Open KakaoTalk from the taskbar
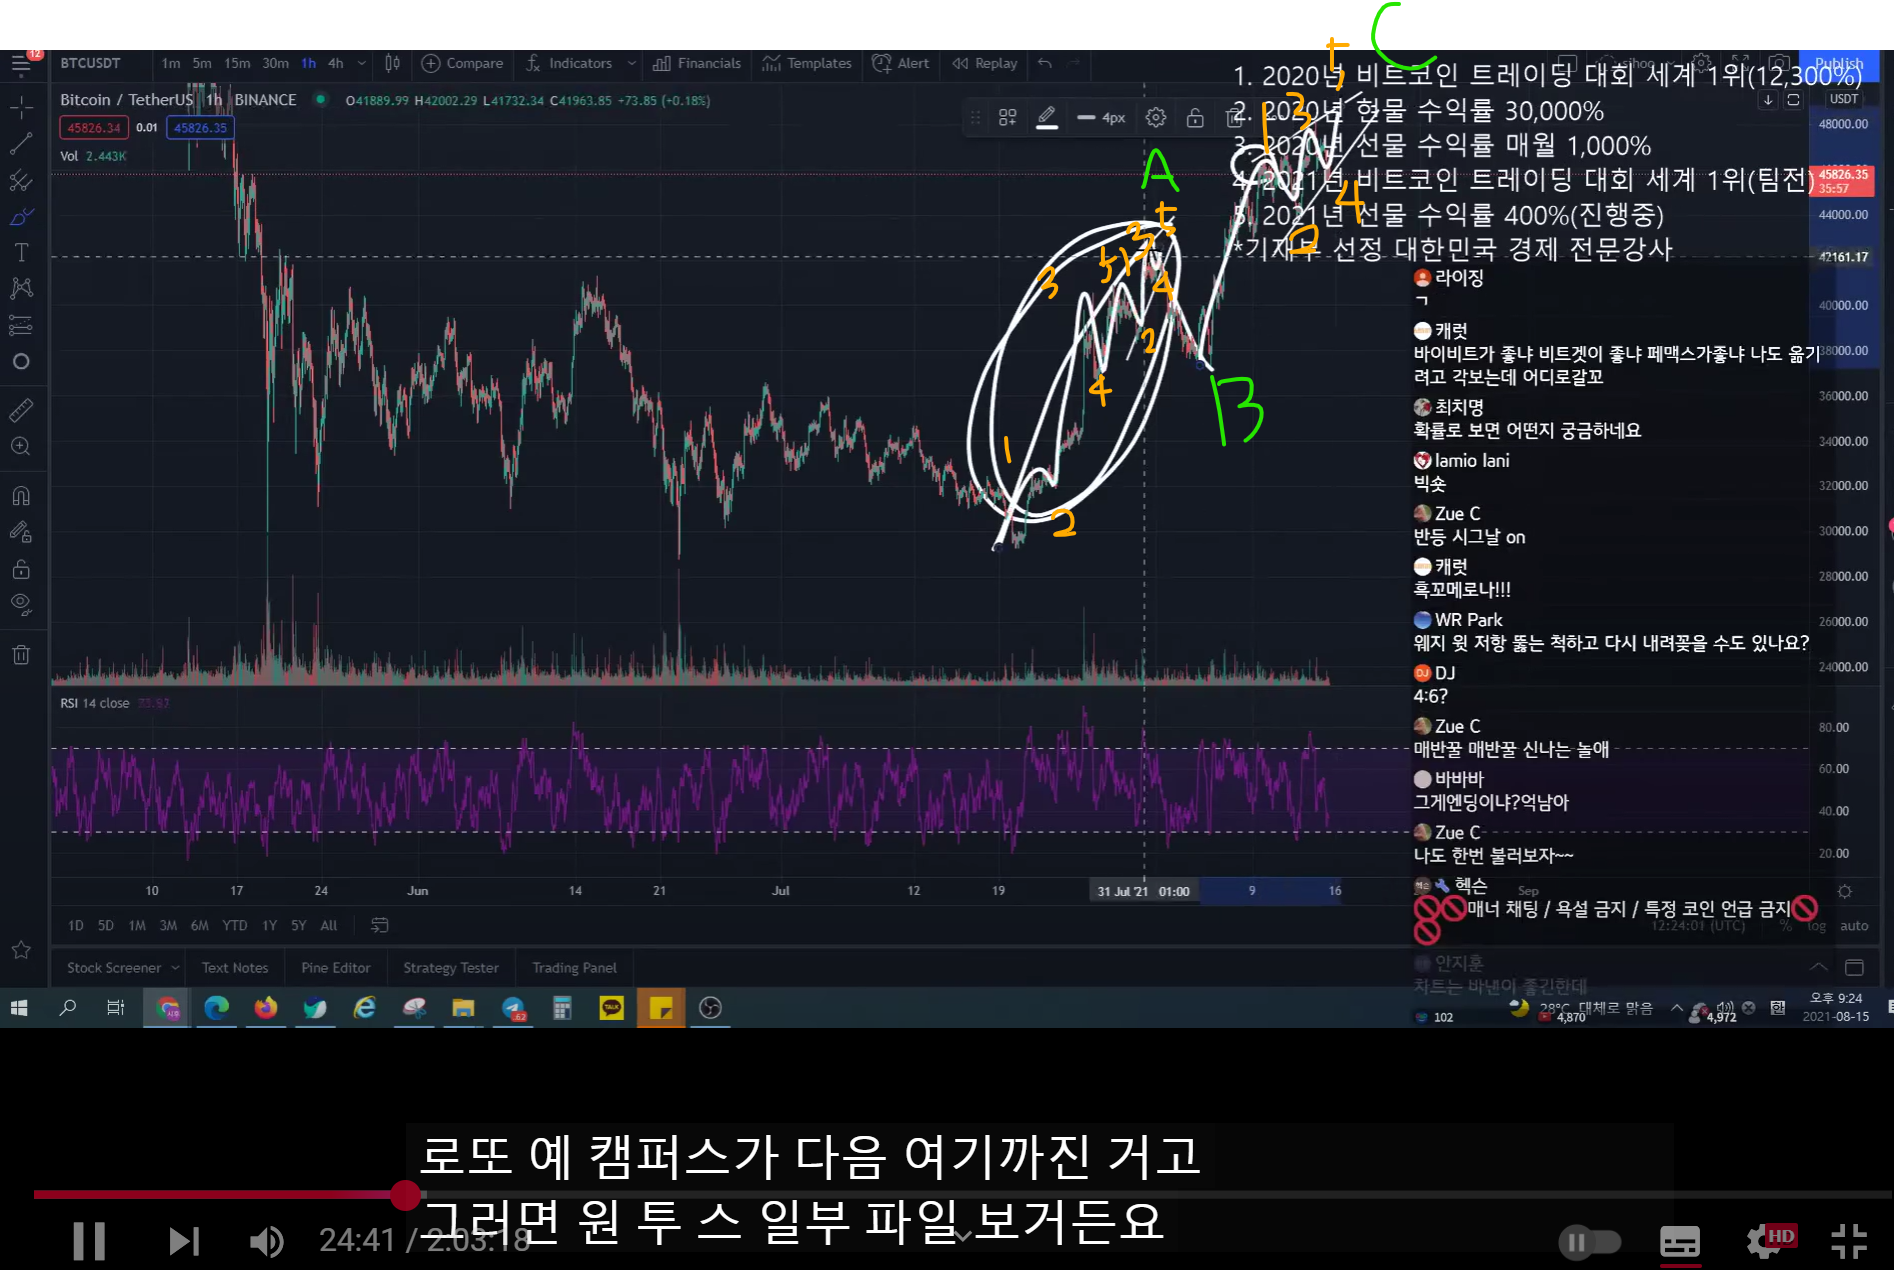This screenshot has height=1270, width=1894. coord(611,1008)
